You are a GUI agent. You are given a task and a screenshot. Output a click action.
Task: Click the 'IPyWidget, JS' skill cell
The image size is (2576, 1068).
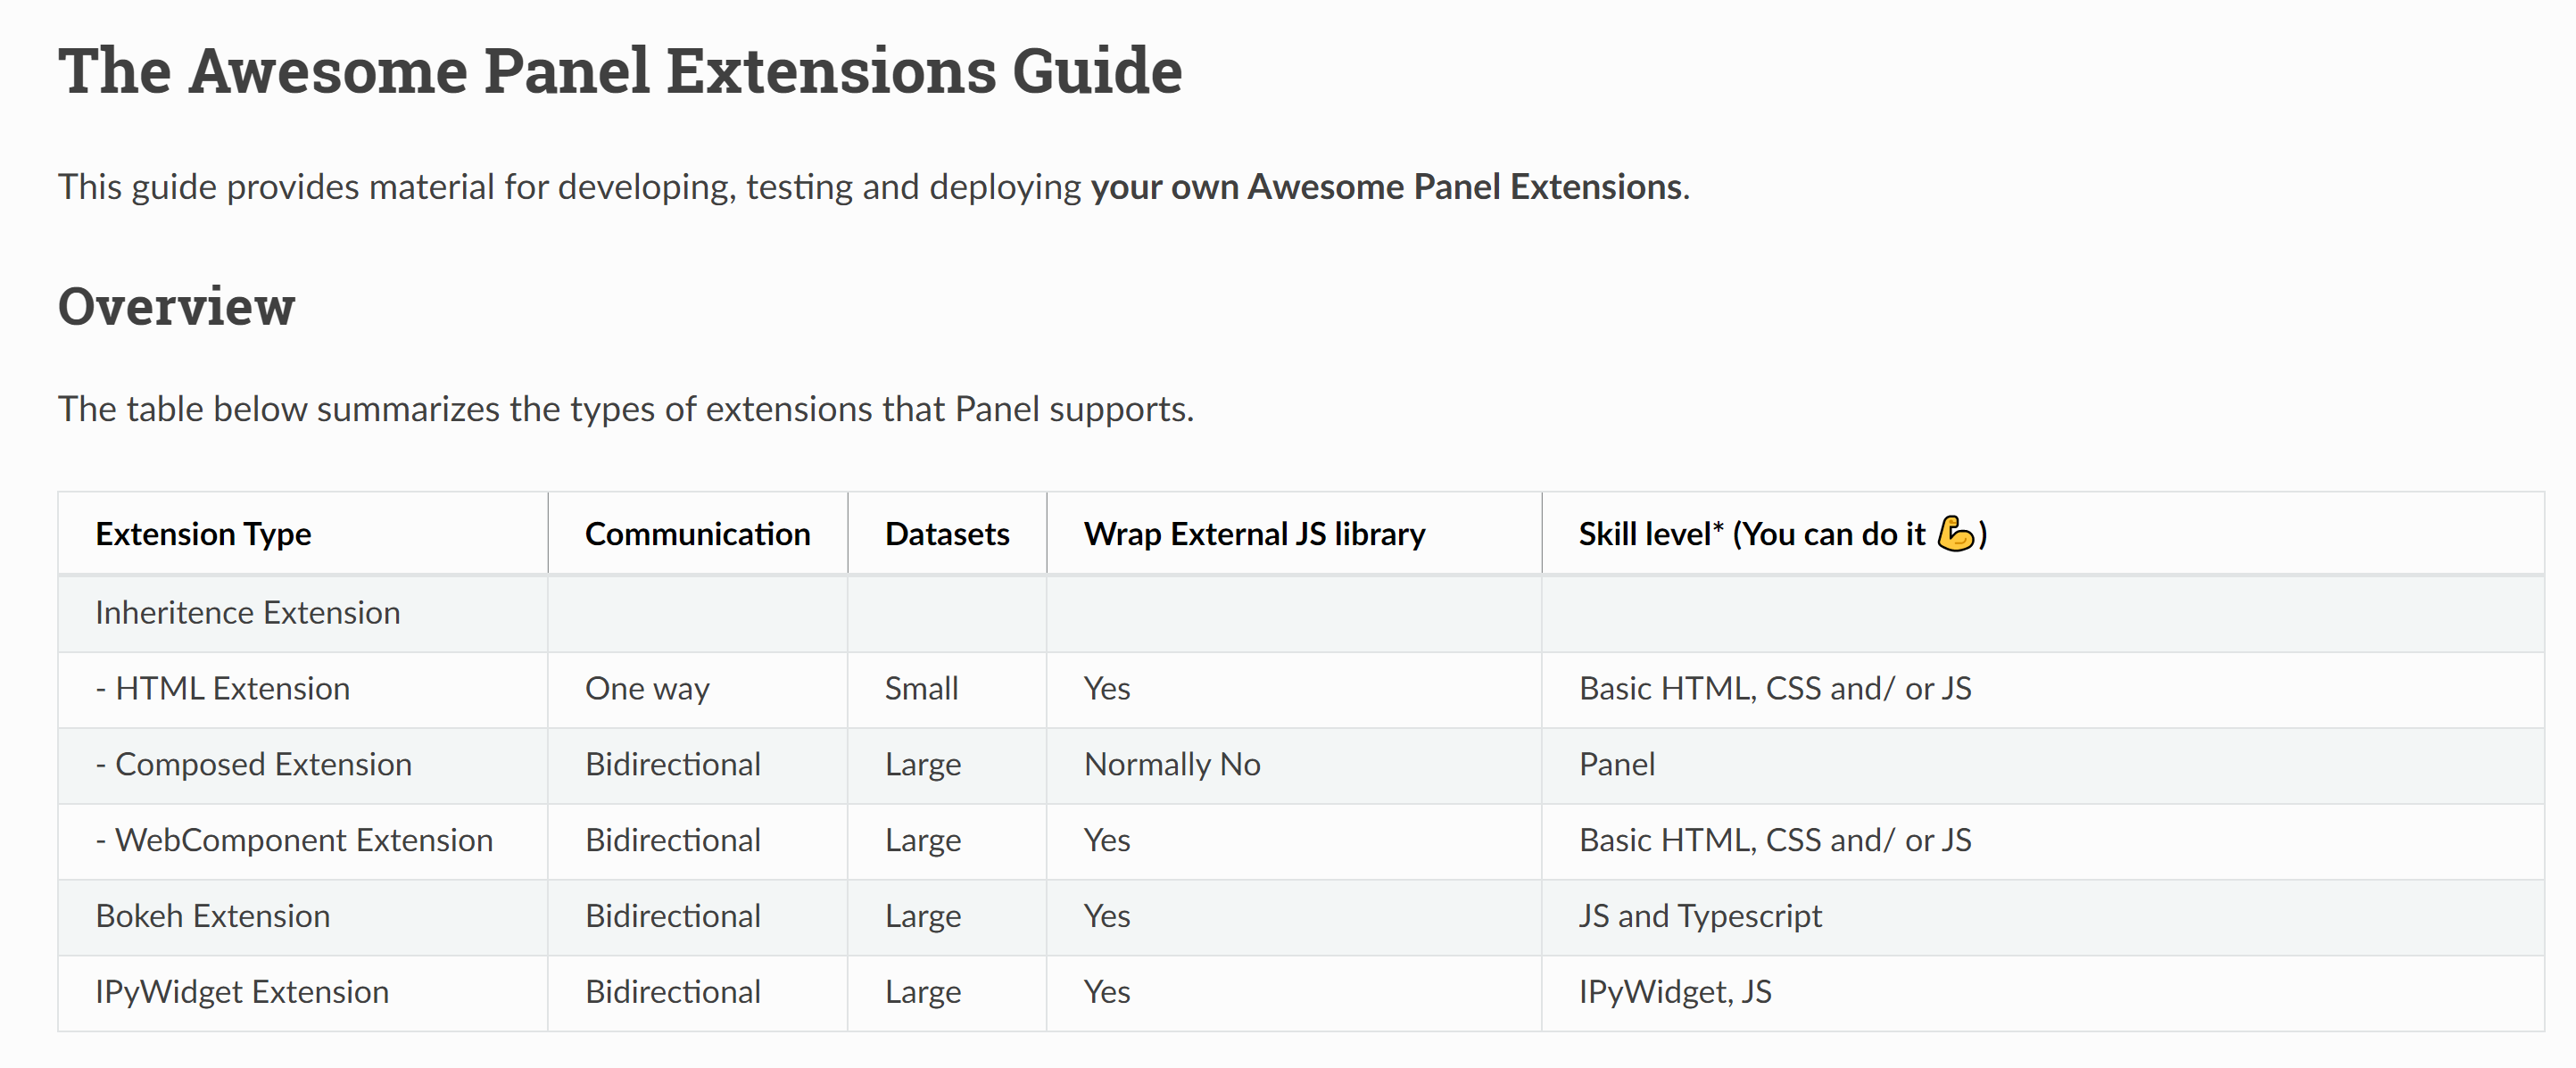(1675, 992)
